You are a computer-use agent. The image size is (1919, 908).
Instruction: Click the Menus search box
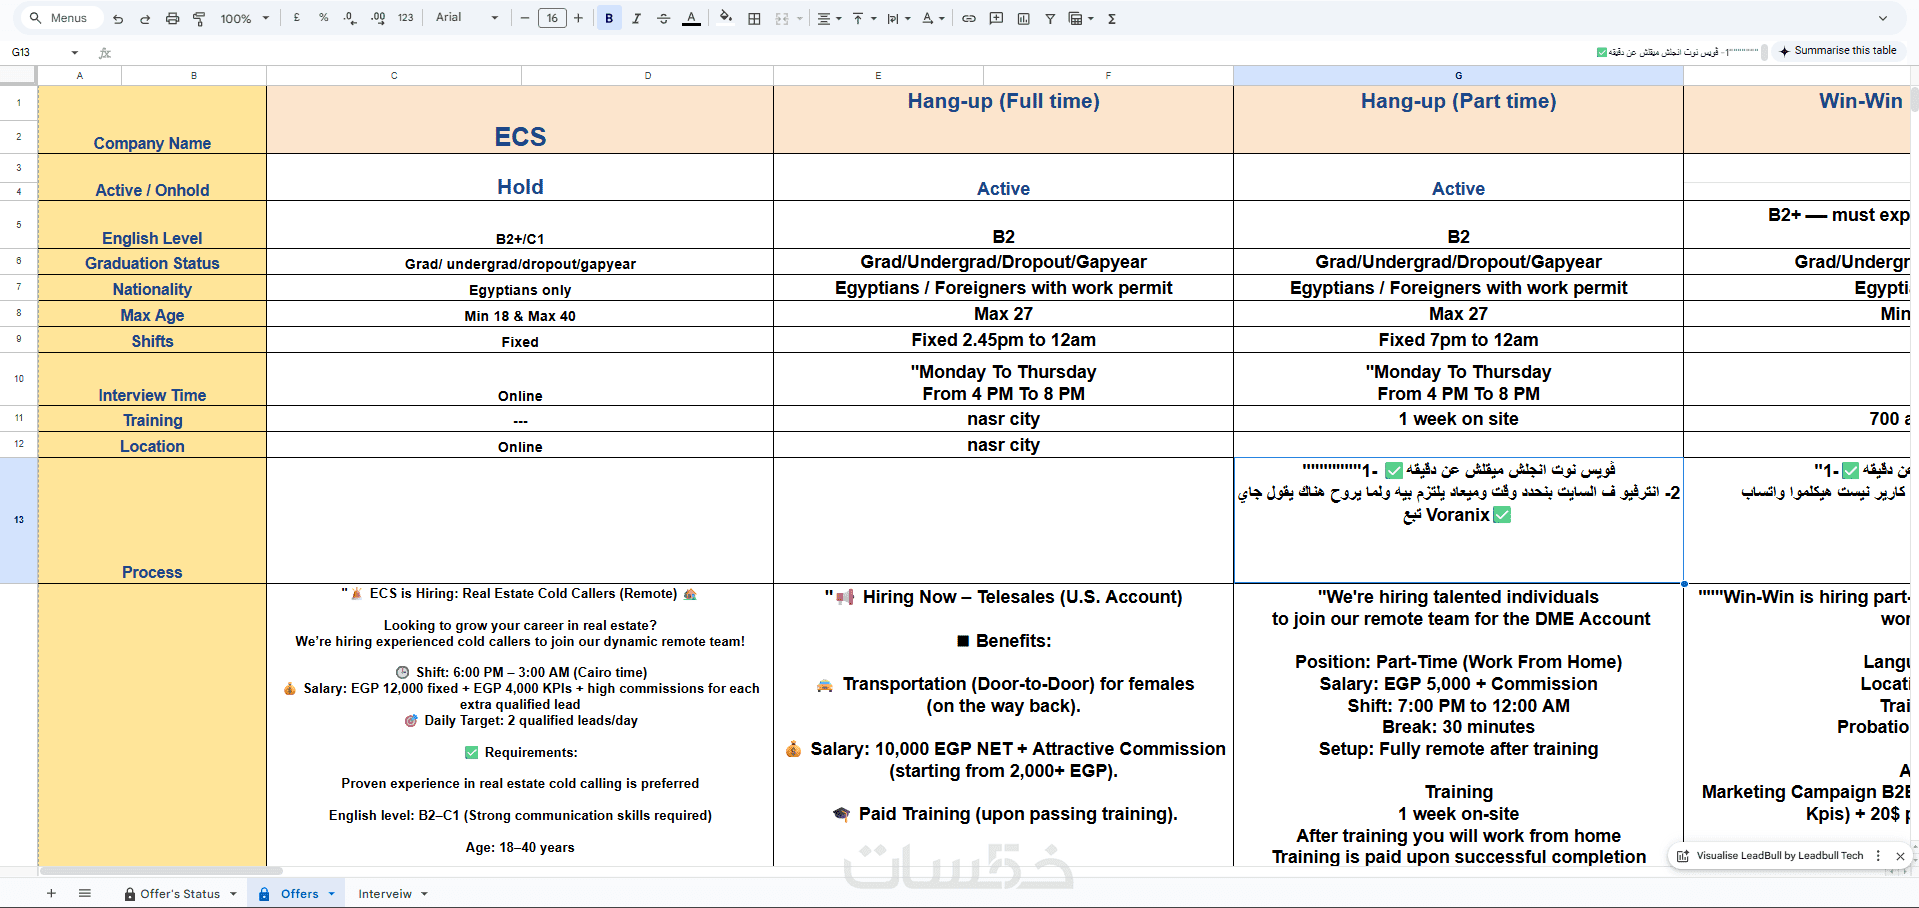point(60,18)
